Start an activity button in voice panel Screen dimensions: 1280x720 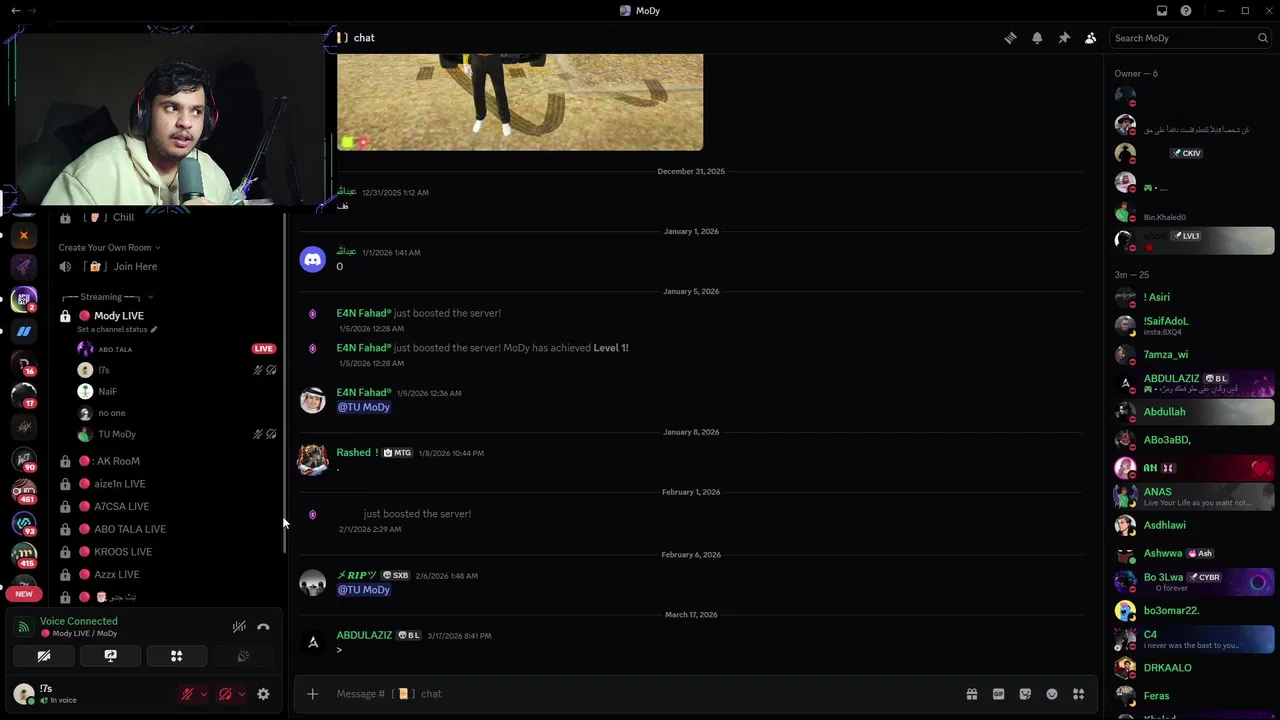176,656
